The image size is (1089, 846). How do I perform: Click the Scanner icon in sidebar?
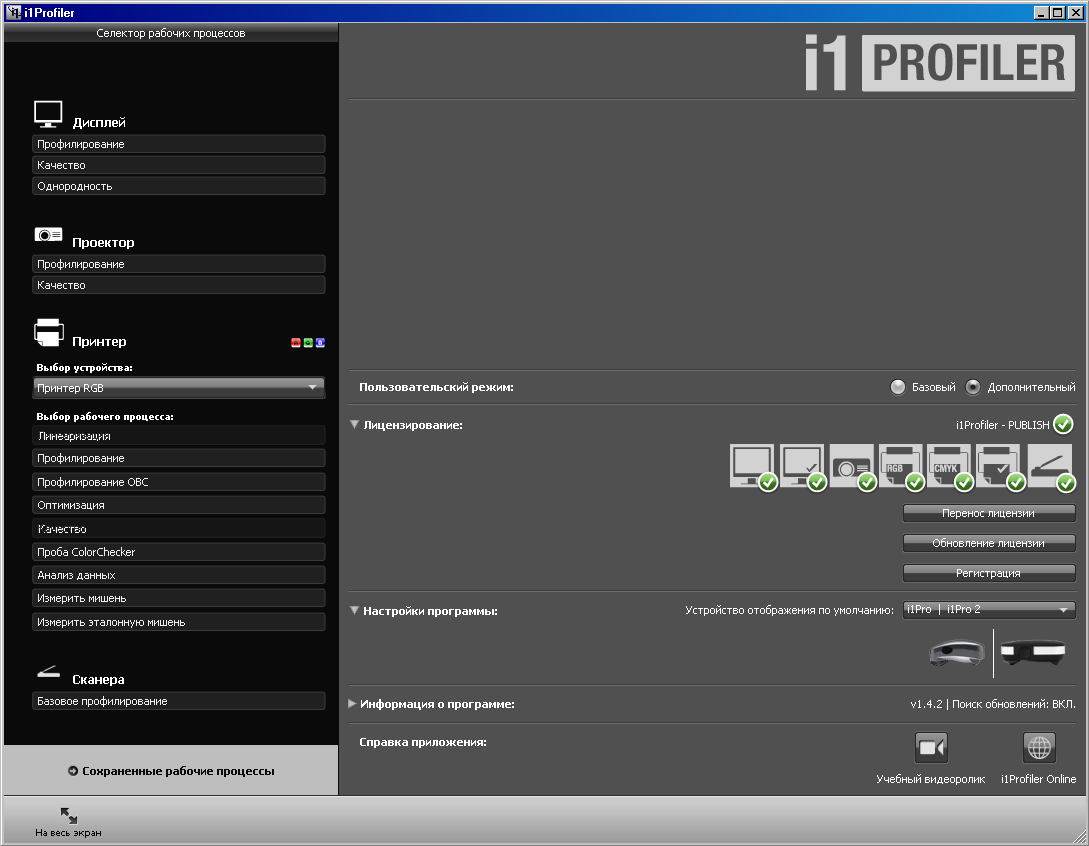click(x=48, y=671)
